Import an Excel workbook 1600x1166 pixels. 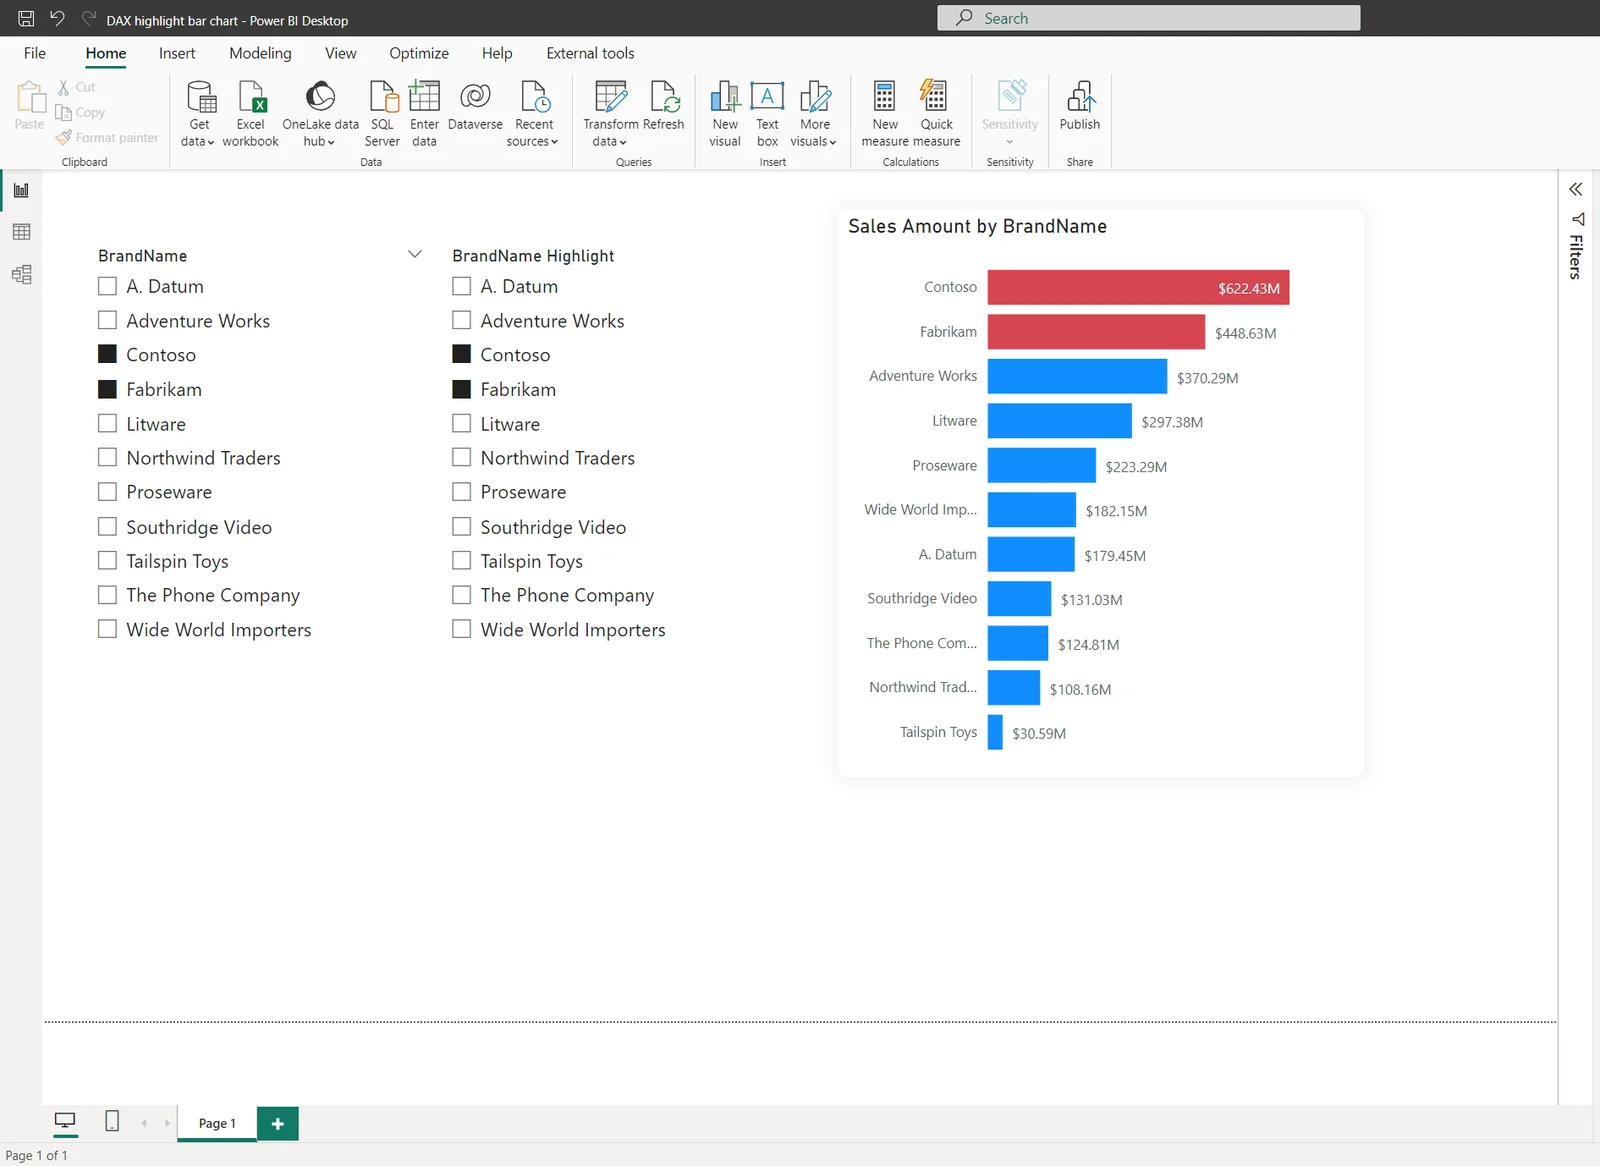pyautogui.click(x=251, y=114)
